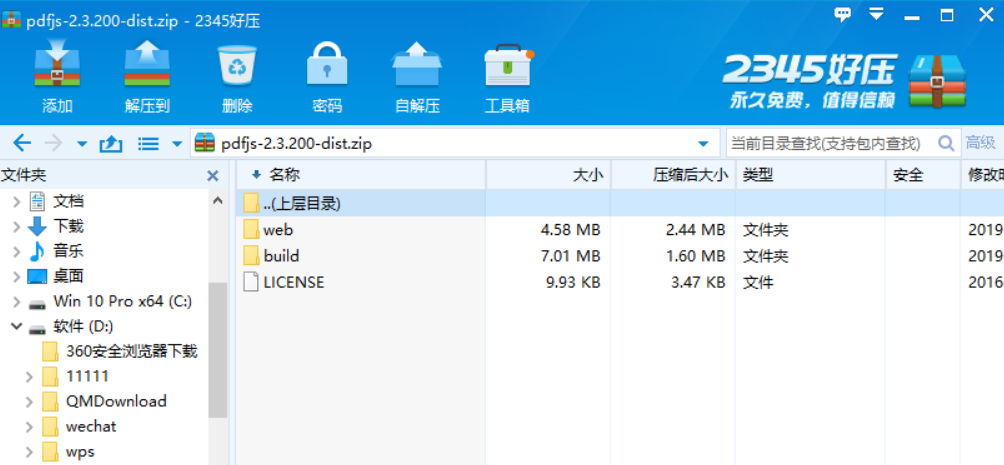The width and height of the screenshot is (1004, 465).
Task: Click the folder tree scrollbar thumb
Action: pyautogui.click(x=218, y=350)
